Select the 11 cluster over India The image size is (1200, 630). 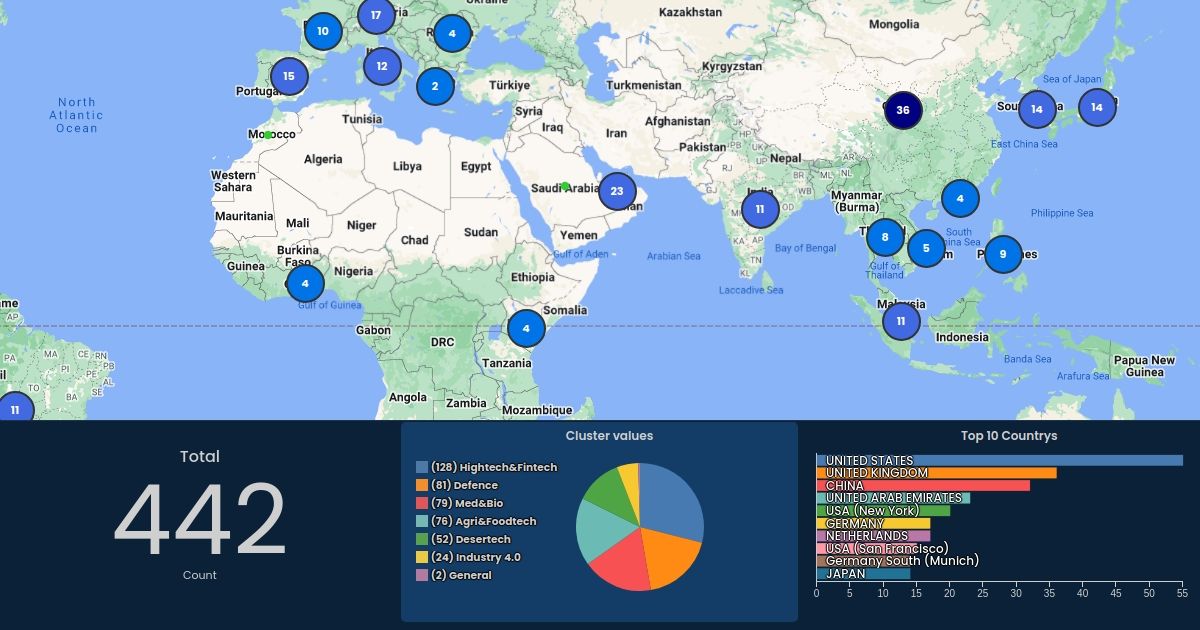(760, 210)
